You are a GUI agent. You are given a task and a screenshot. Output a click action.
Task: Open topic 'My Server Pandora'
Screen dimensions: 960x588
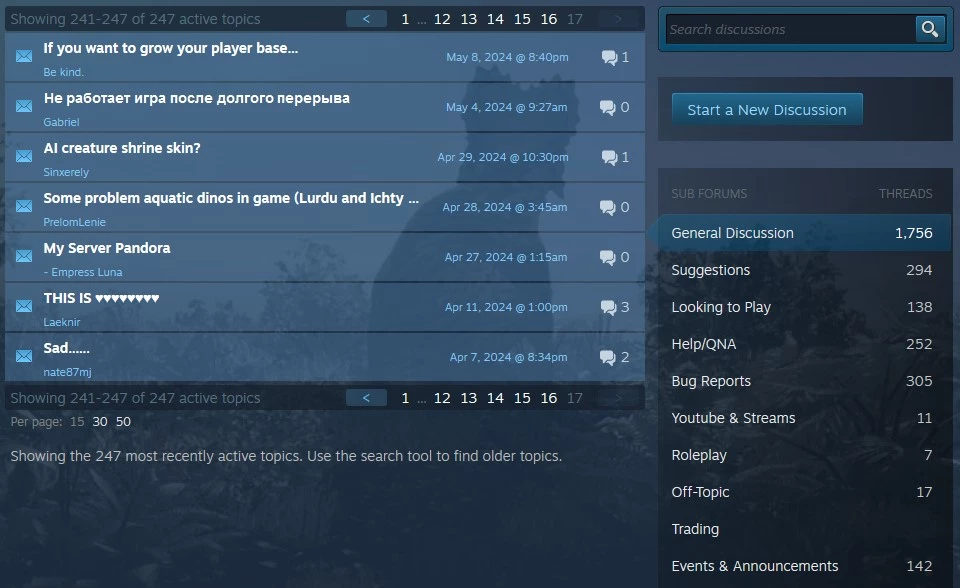(x=107, y=248)
